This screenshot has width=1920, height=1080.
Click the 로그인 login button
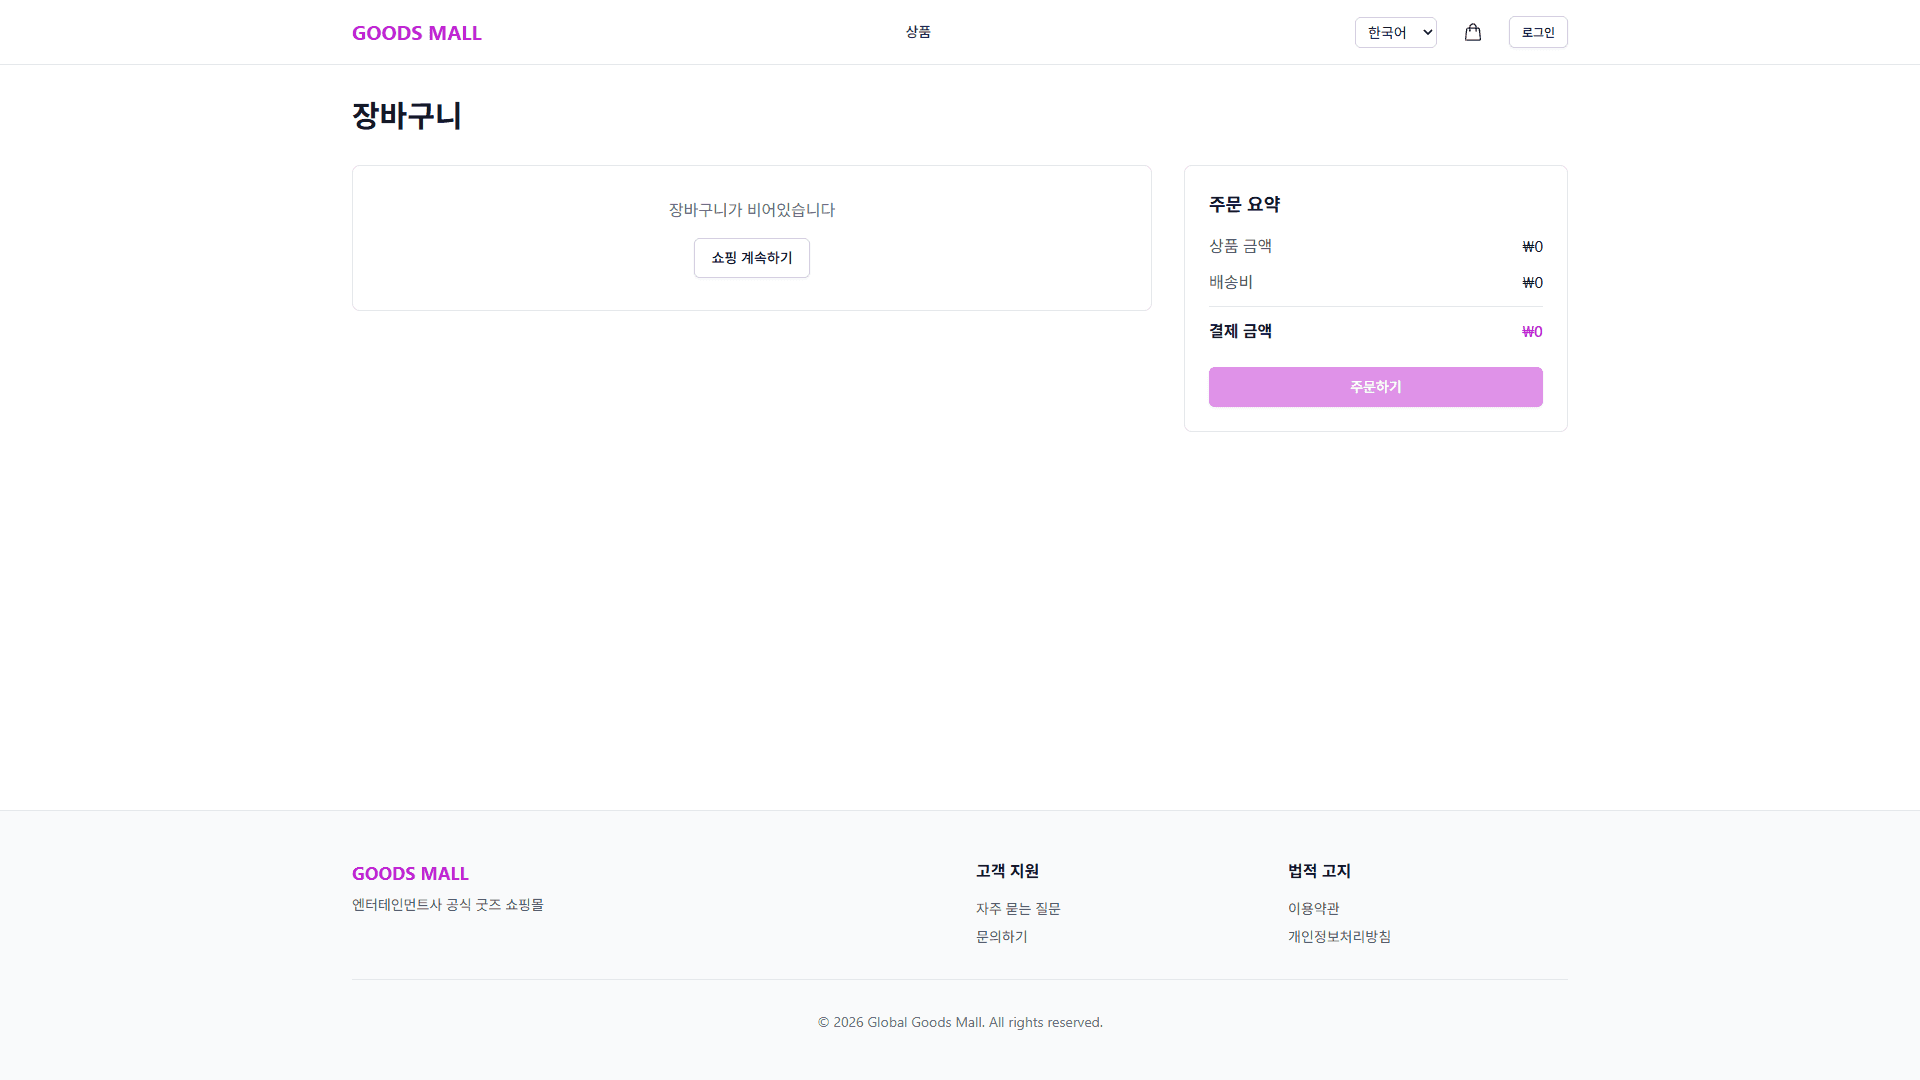[1537, 32]
